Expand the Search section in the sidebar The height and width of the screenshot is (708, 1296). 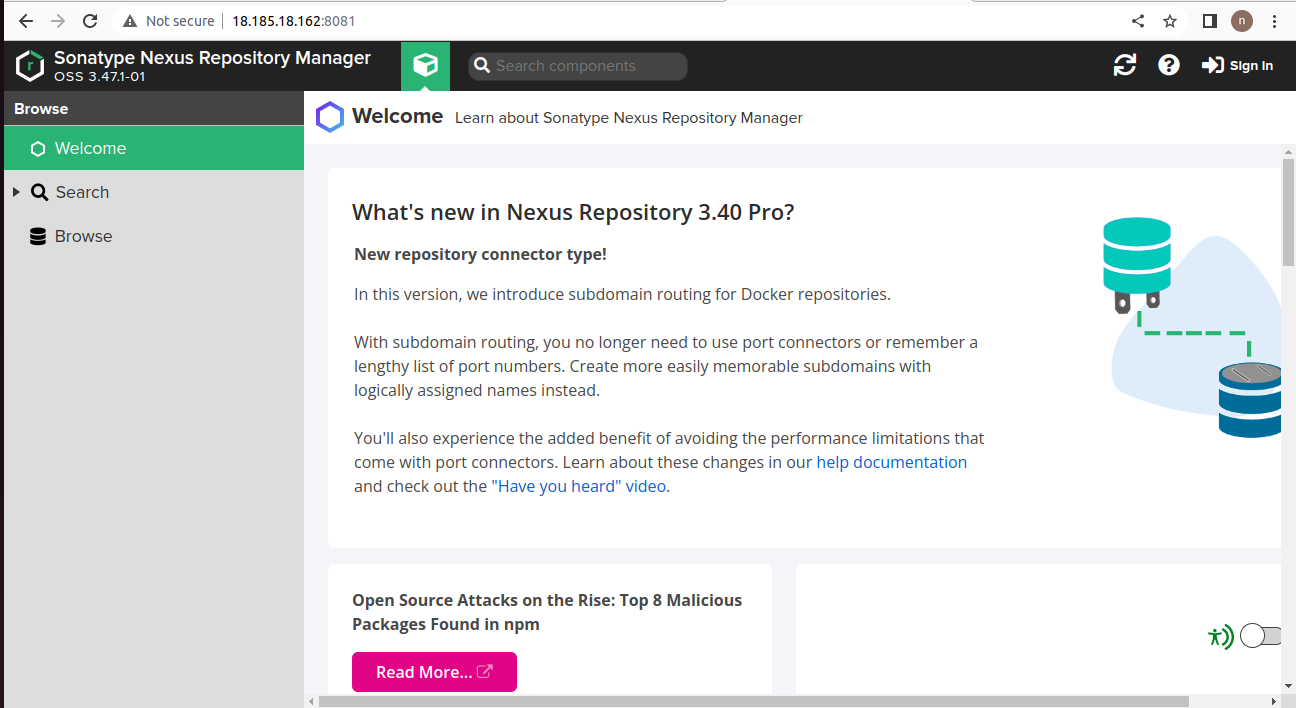(16, 191)
